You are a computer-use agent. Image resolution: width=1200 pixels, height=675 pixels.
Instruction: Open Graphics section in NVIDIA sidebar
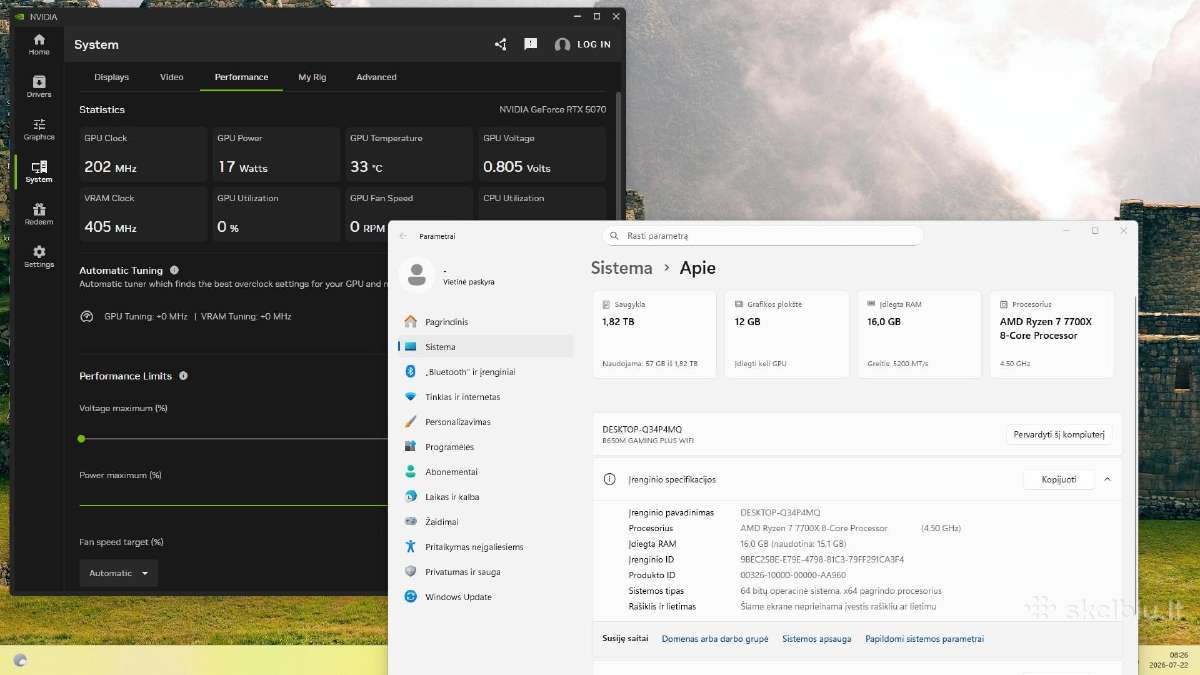coord(39,130)
